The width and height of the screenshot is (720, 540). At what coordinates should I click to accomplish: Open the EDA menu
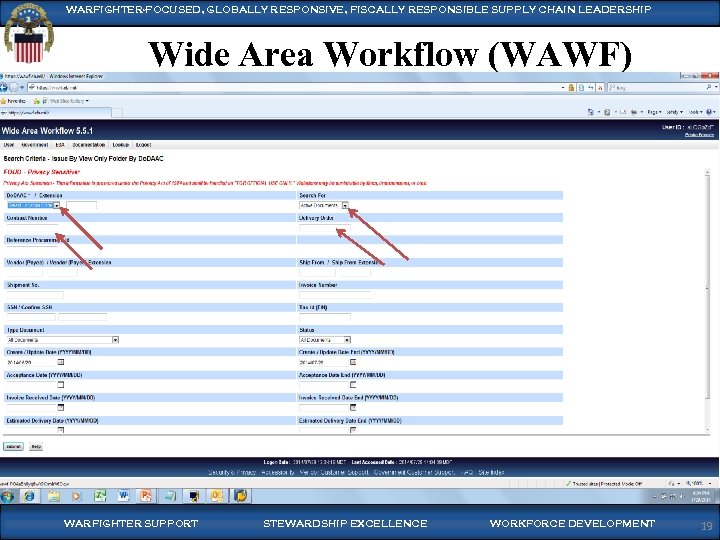point(60,145)
